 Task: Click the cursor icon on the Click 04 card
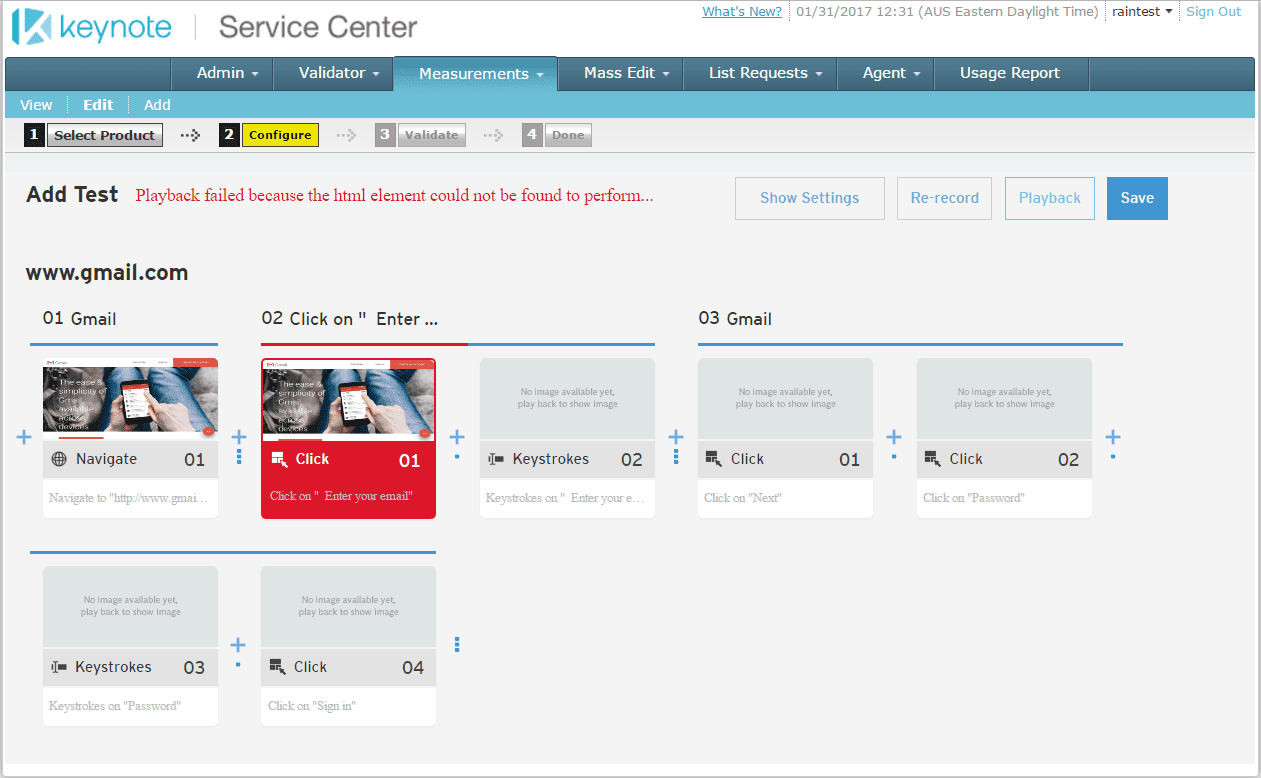[x=277, y=667]
